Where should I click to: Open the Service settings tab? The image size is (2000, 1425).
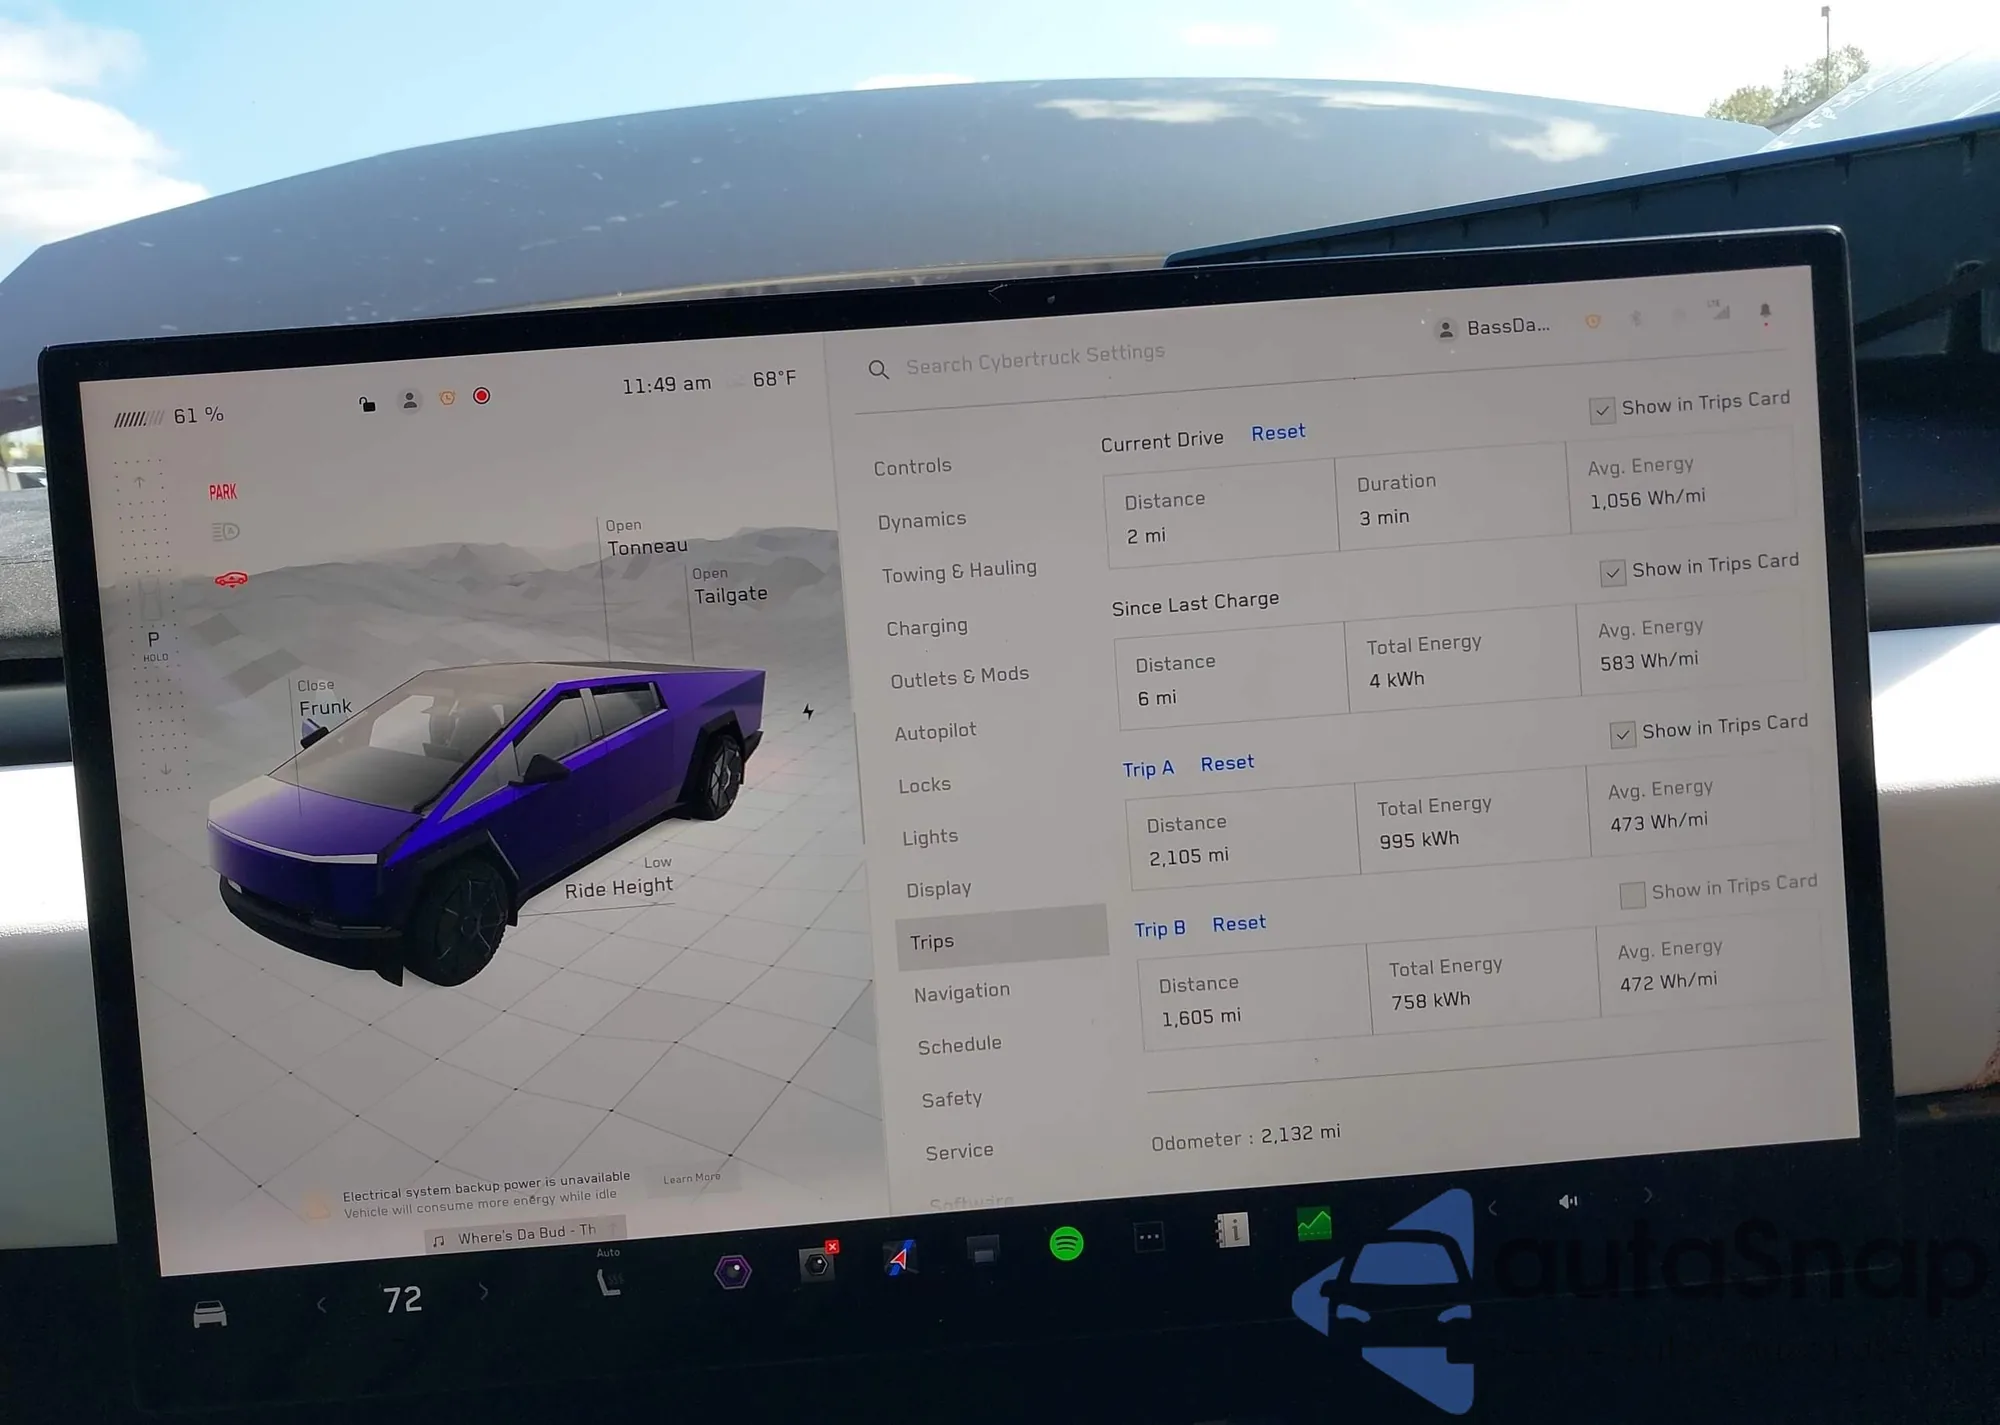[x=960, y=1152]
